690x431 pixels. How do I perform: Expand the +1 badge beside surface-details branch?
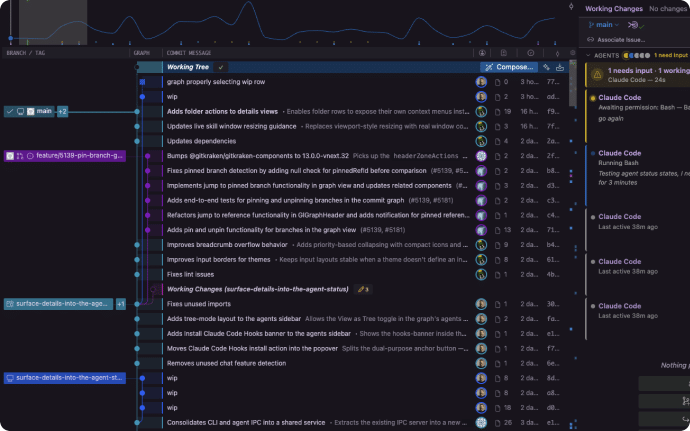pyautogui.click(x=121, y=304)
